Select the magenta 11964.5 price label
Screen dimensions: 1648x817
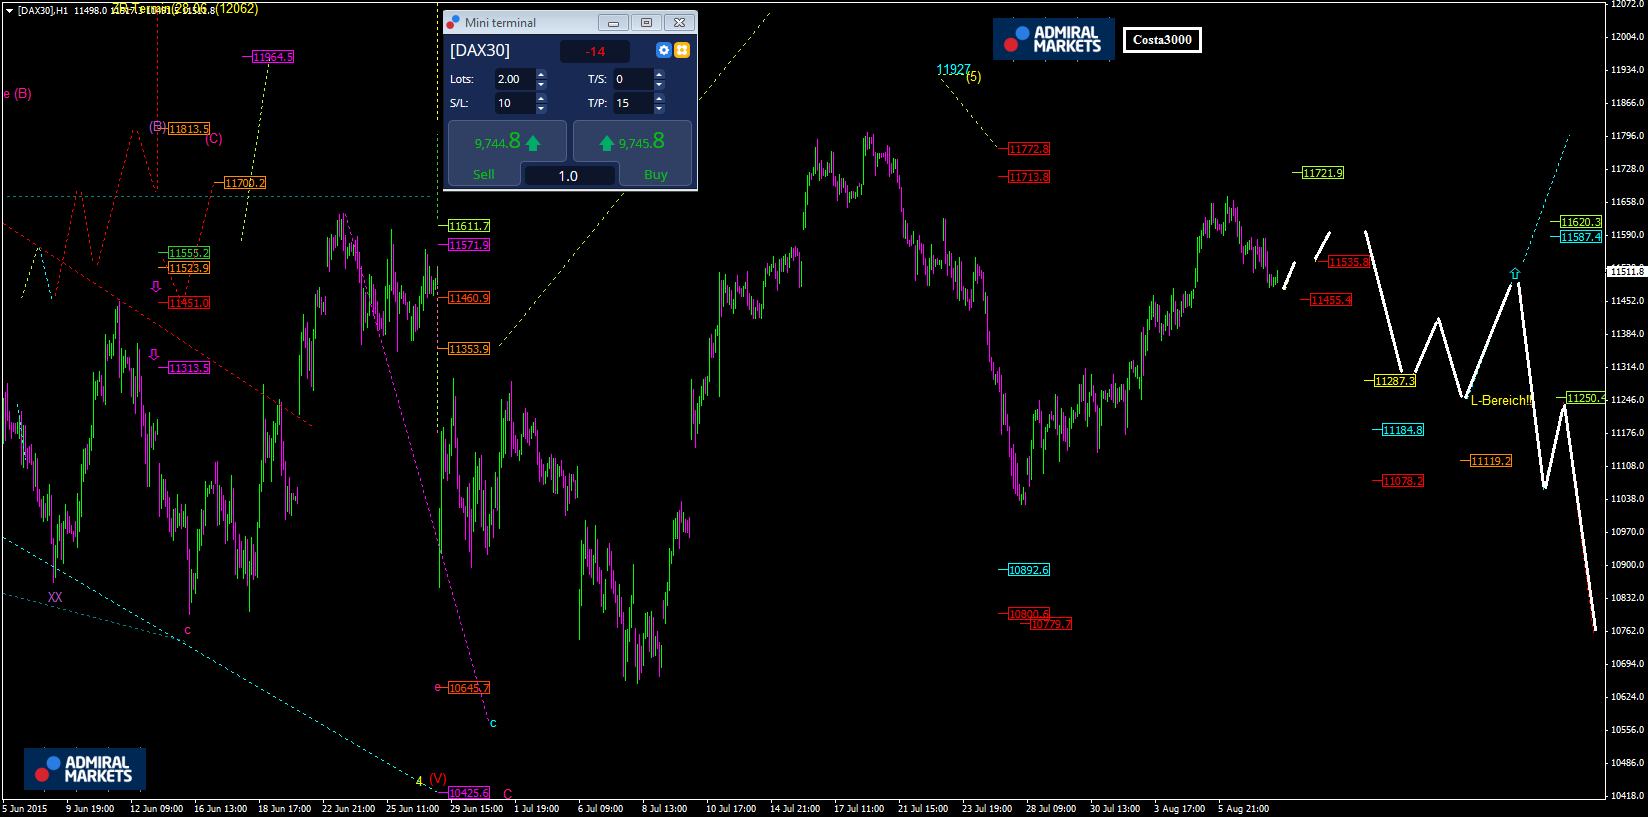[273, 57]
